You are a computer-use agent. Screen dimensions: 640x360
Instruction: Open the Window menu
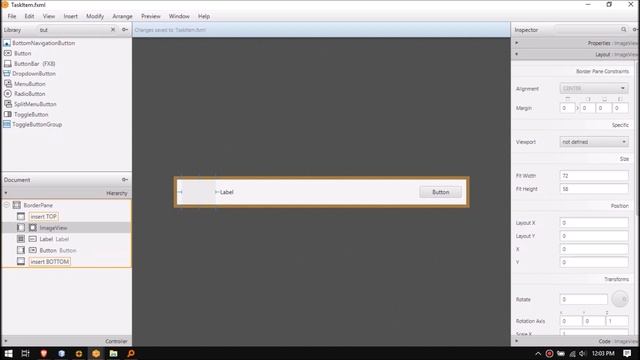pos(179,16)
